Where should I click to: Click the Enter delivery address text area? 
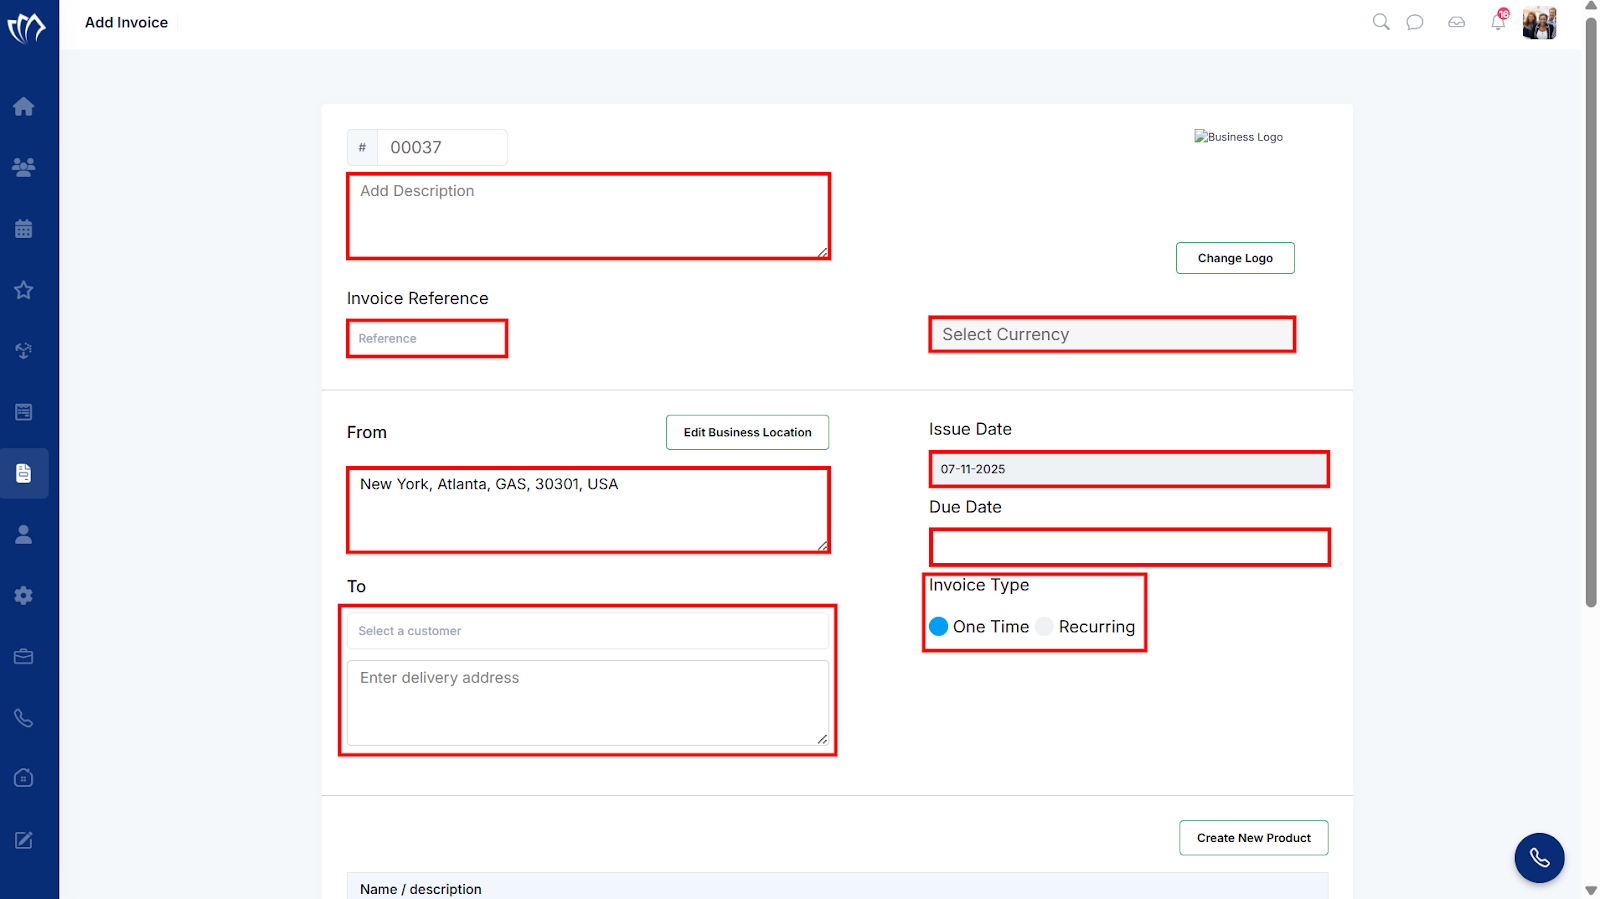pos(588,703)
